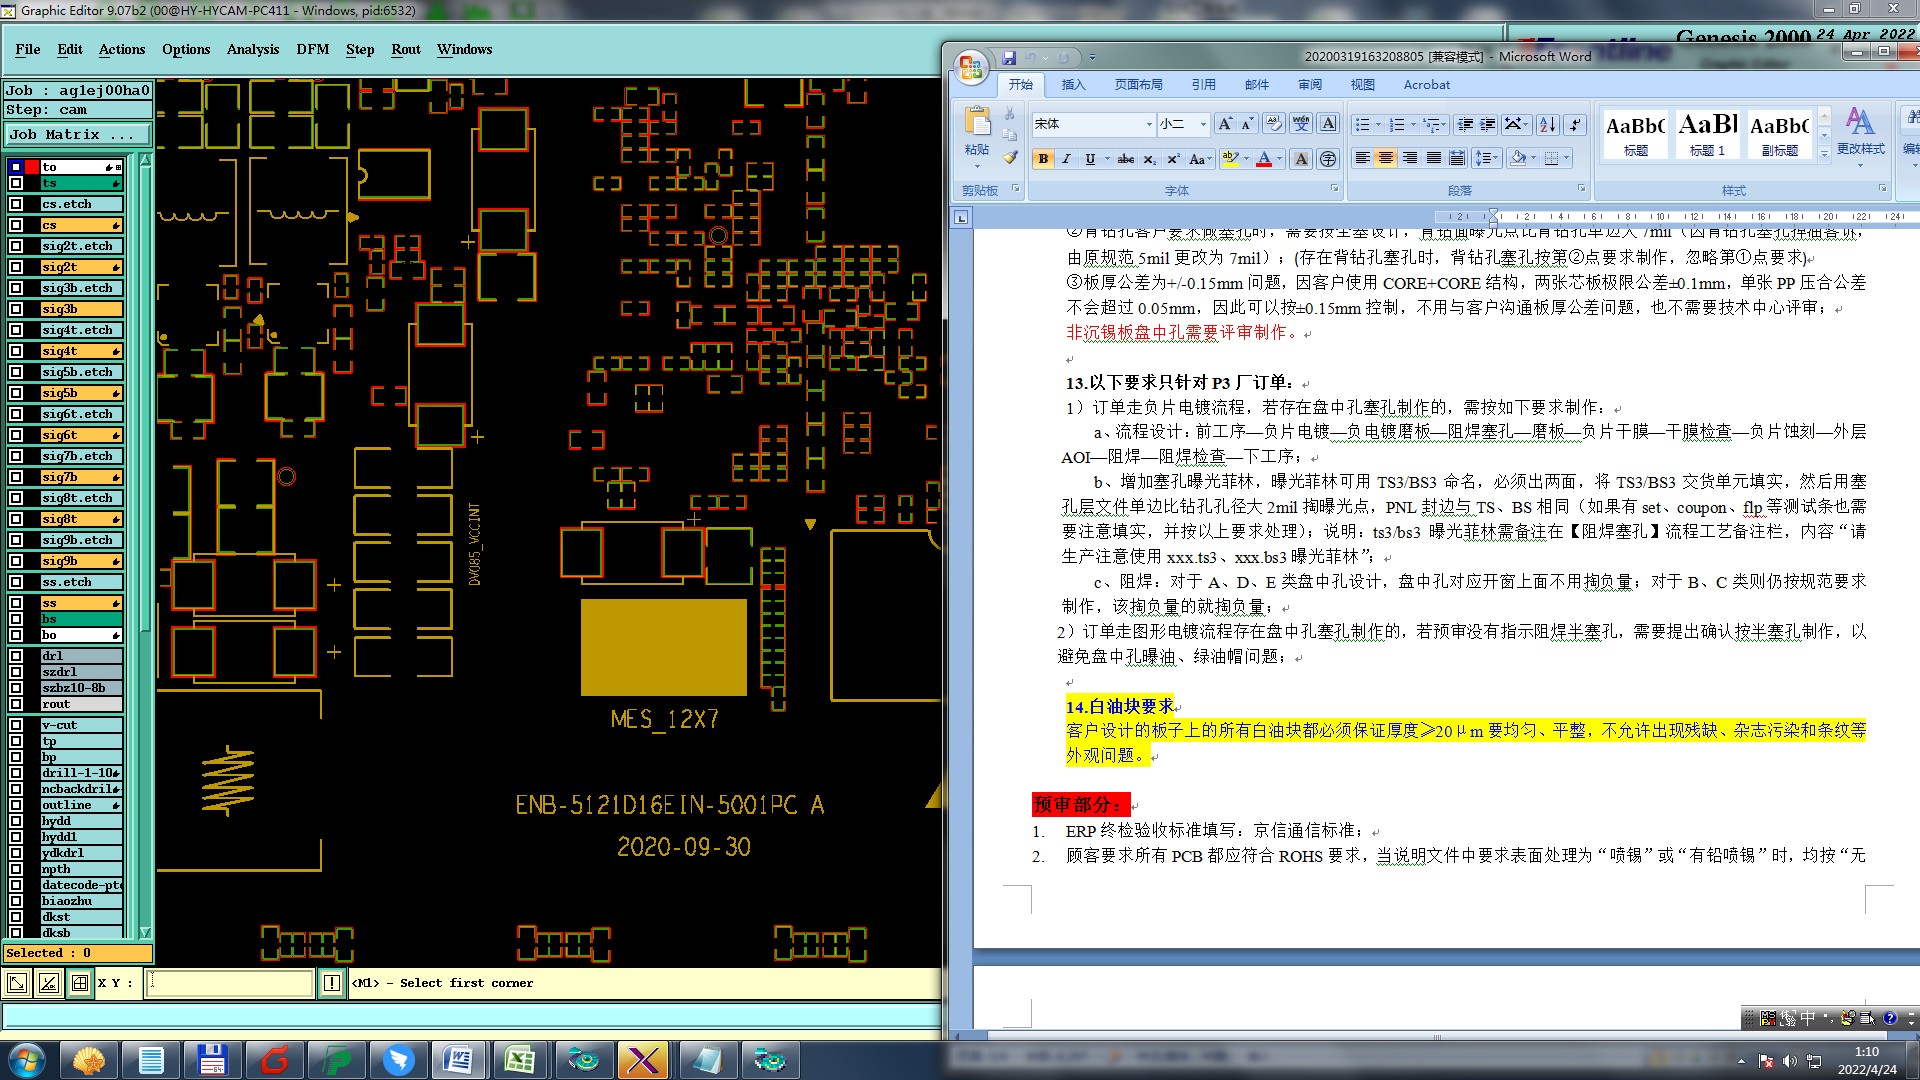Click the clear formatting eraser icon
1920x1080 pixels.
(1272, 124)
